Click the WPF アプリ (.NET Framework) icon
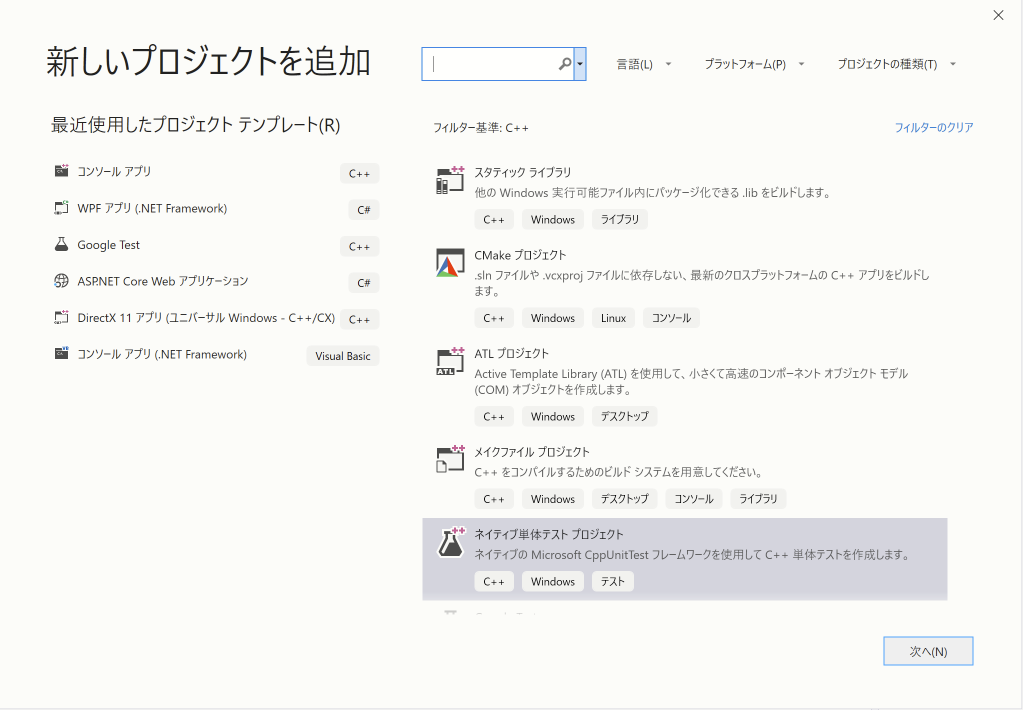Image resolution: width=1023 pixels, height=710 pixels. pos(61,208)
